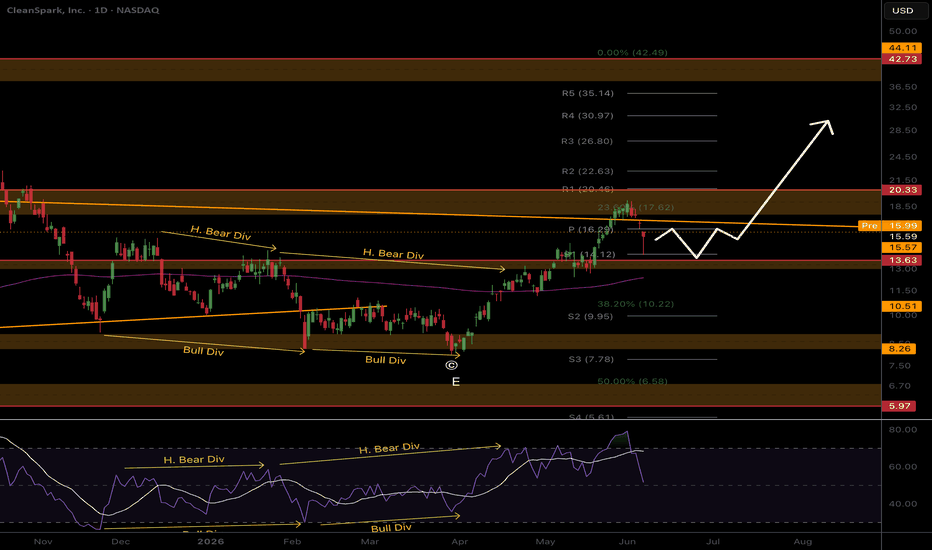Select the 44.11 price label
The image size is (932, 550).
point(902,48)
